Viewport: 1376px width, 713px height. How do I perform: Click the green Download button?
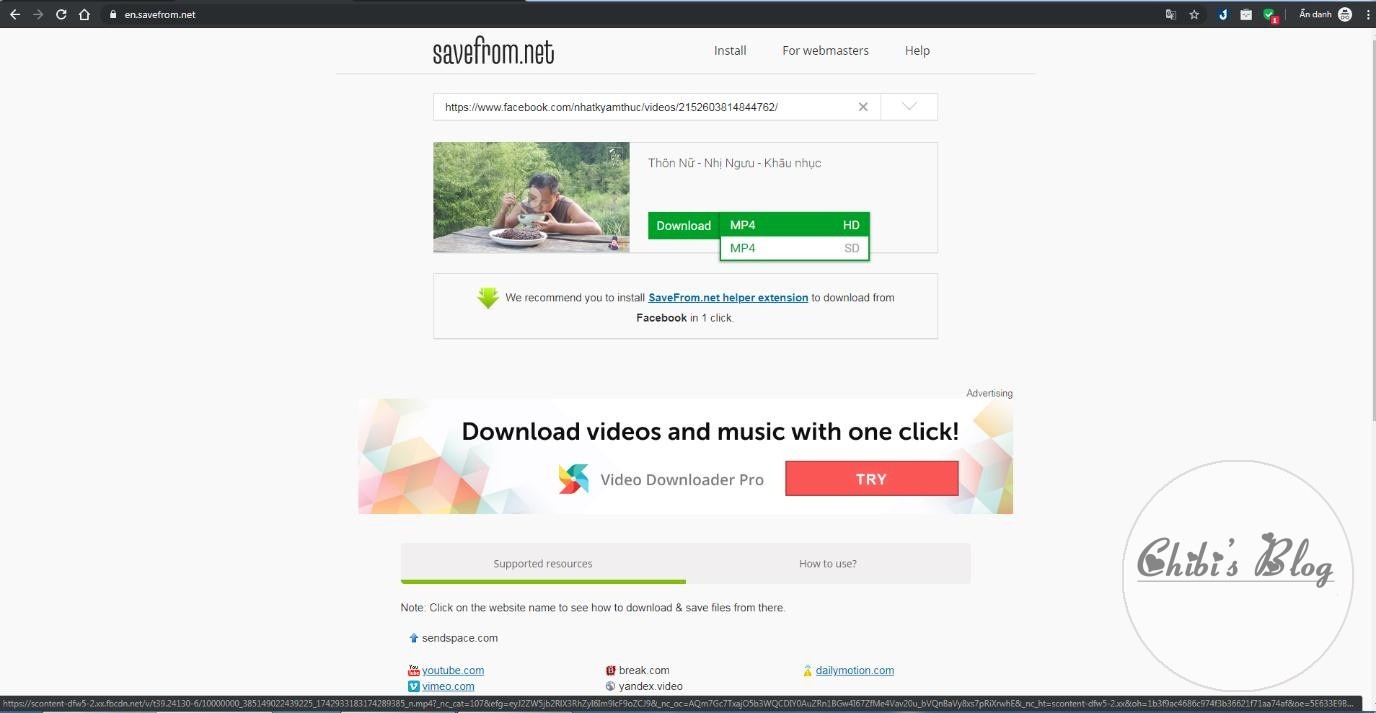(684, 226)
